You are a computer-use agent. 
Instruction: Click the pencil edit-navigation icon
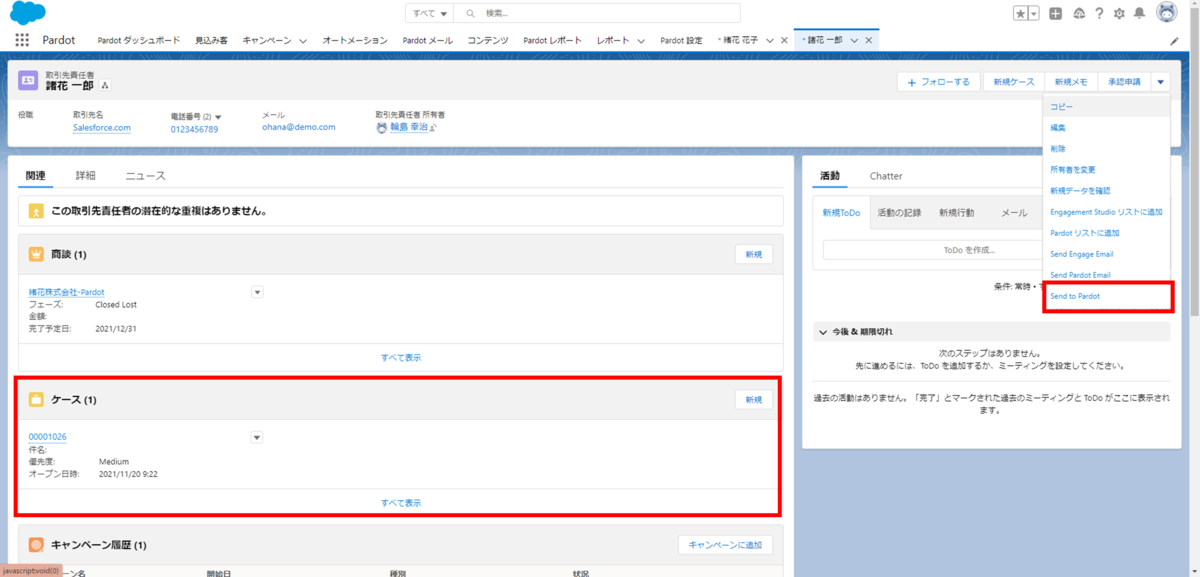pos(1175,41)
